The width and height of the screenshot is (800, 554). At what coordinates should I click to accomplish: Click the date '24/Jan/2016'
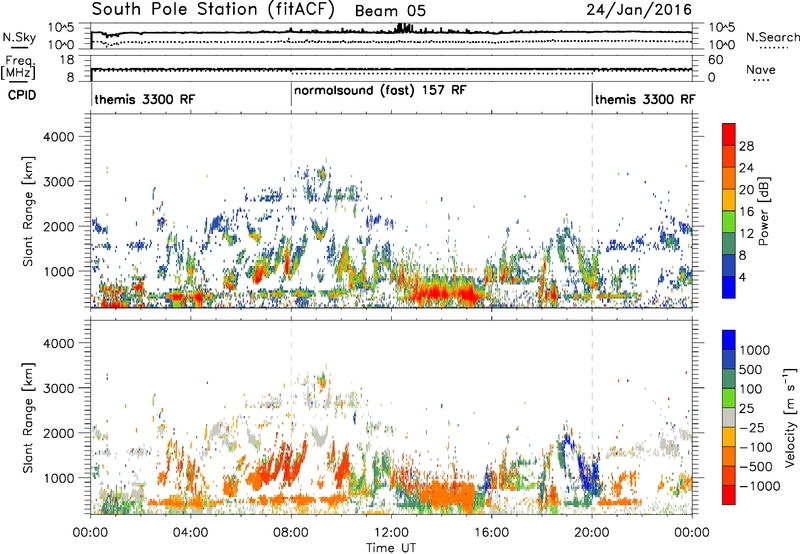click(639, 10)
